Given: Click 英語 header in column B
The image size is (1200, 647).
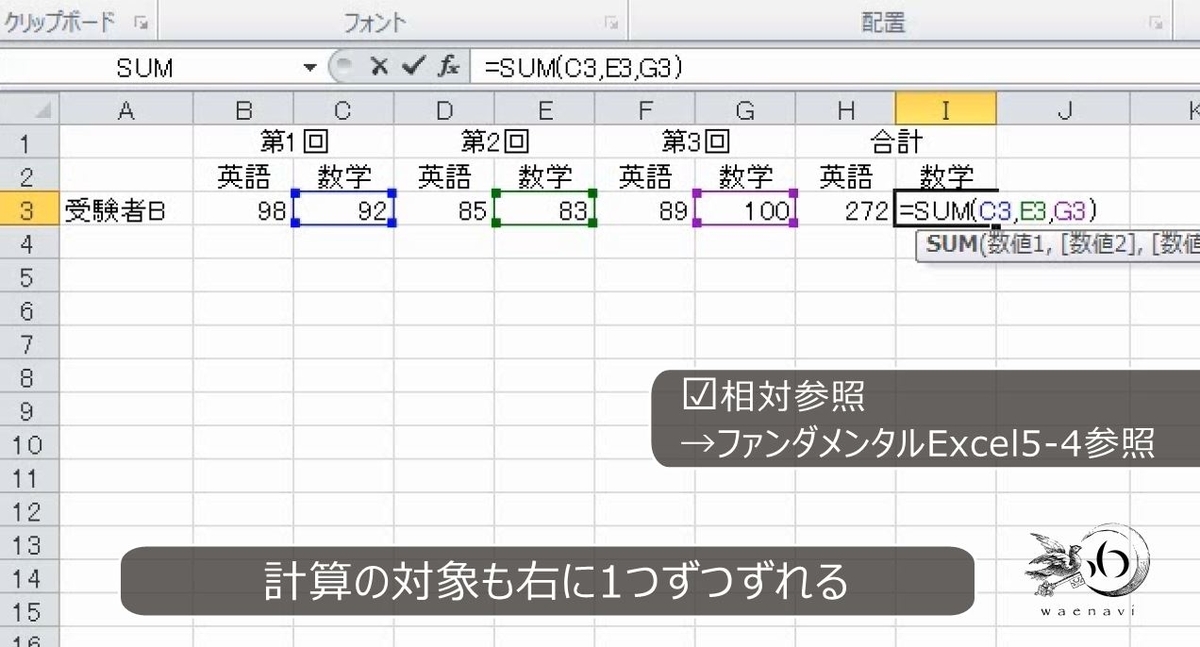Looking at the screenshot, I should (243, 177).
